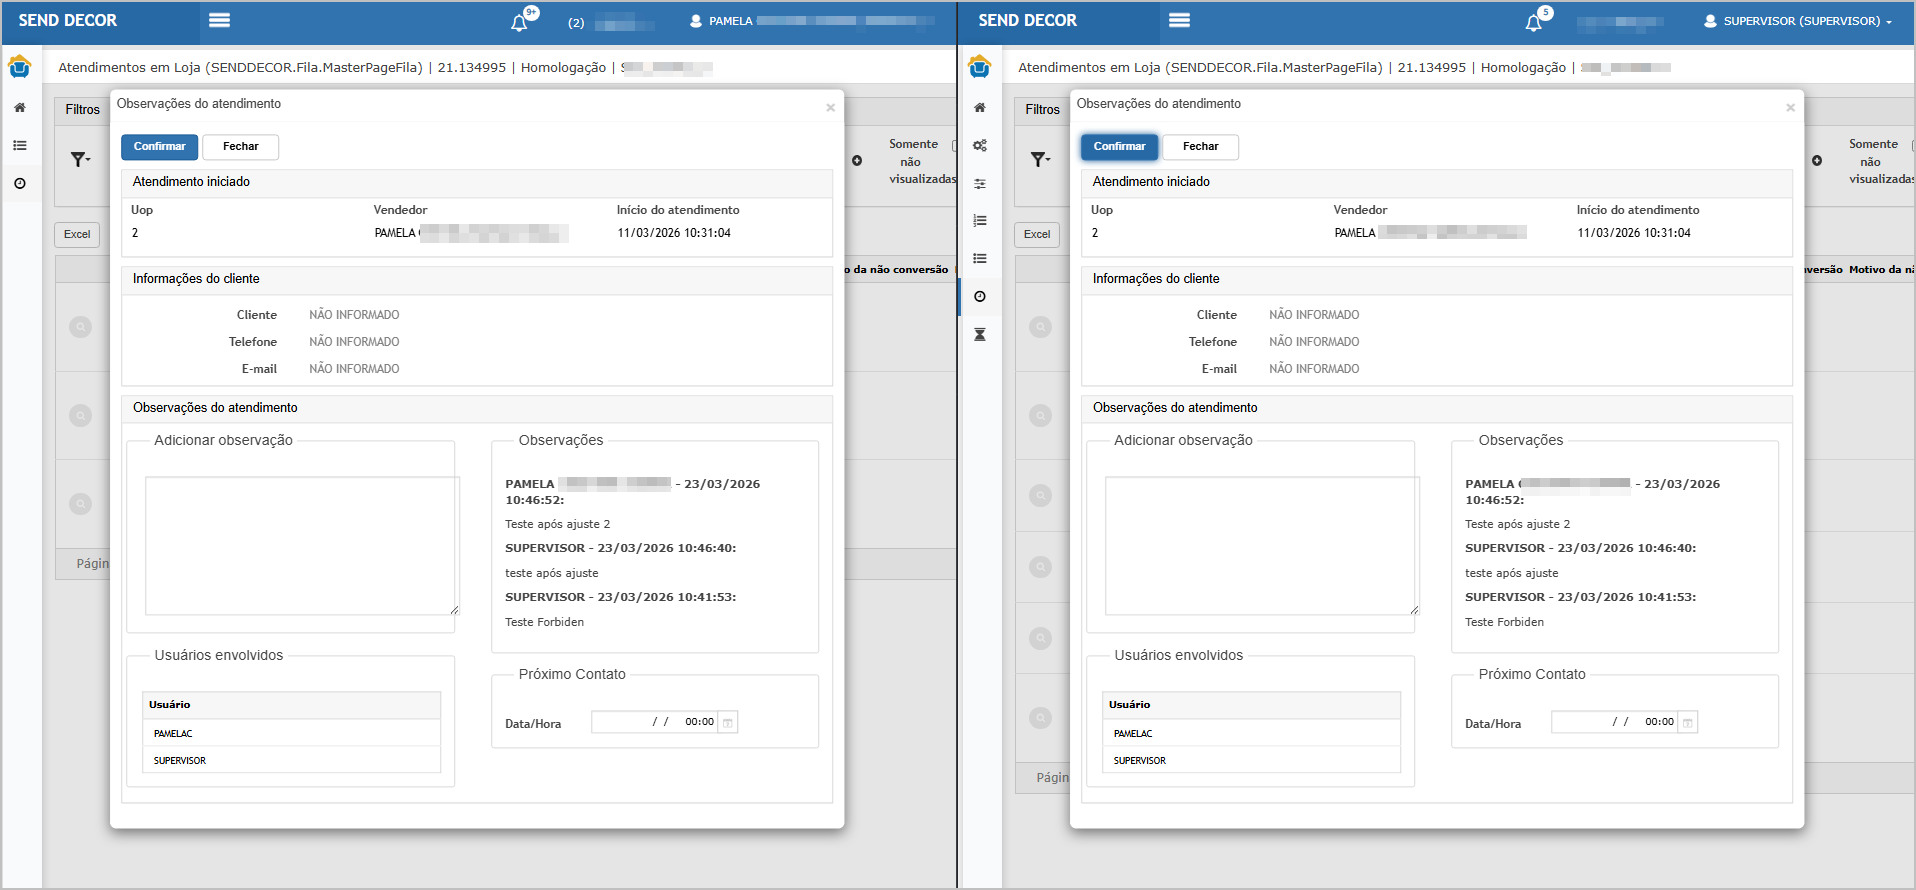The height and width of the screenshot is (890, 1916).
Task: Expand the SUPERVISOR (SUPERVISOR) user dropdown
Action: click(x=1798, y=21)
